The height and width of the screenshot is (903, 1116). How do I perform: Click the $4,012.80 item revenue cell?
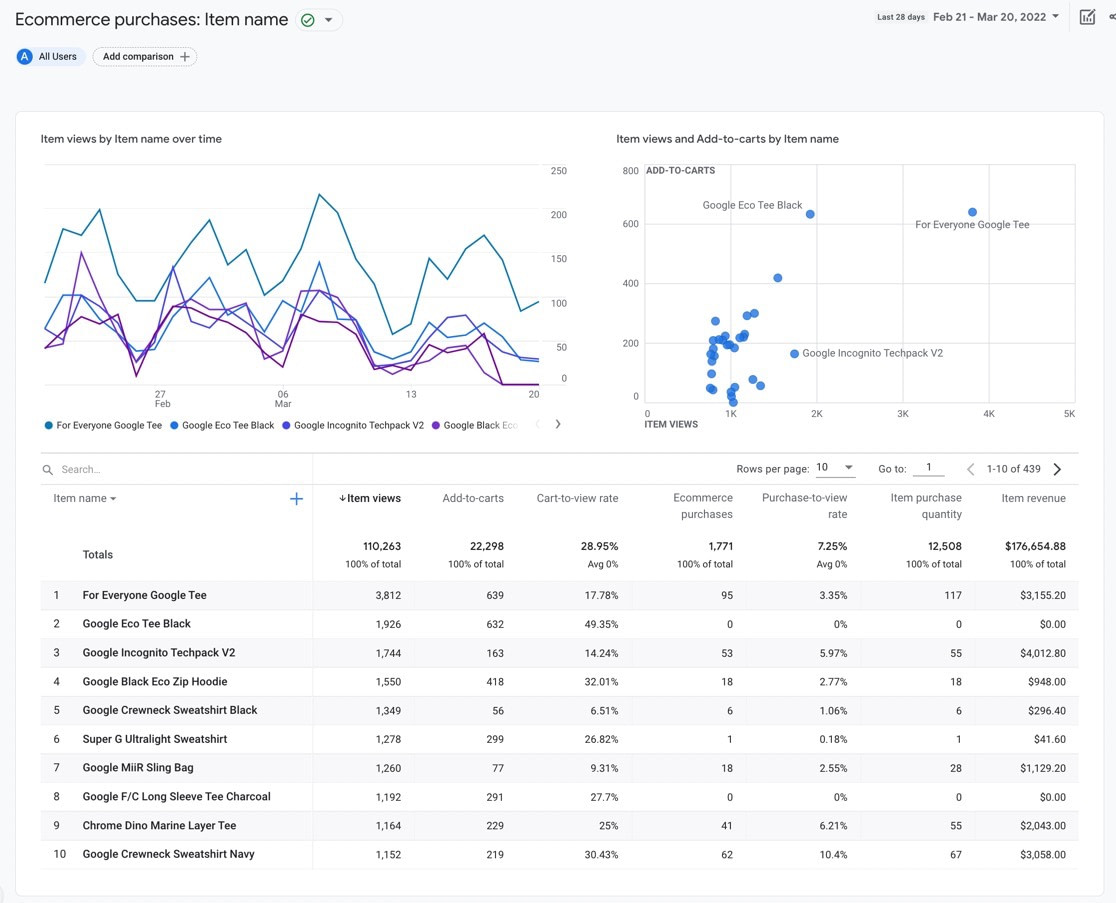point(1043,653)
